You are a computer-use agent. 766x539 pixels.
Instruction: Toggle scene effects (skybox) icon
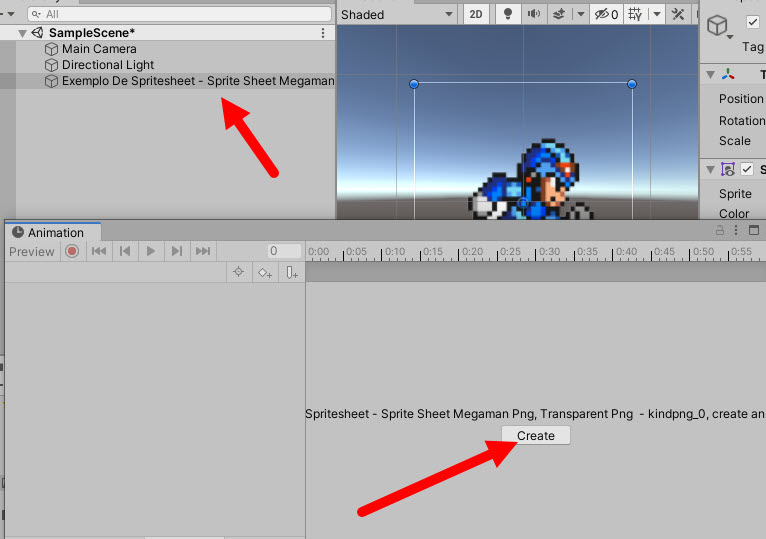(x=559, y=14)
